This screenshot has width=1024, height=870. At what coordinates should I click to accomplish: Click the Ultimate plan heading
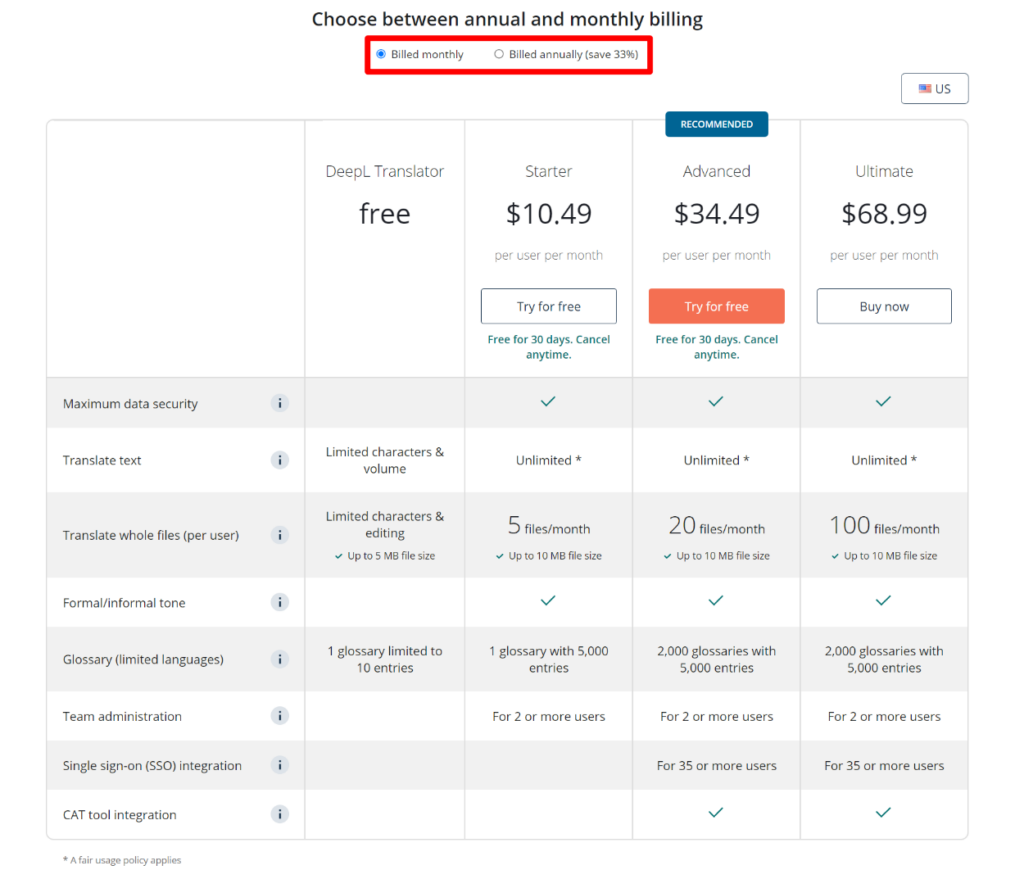(884, 172)
